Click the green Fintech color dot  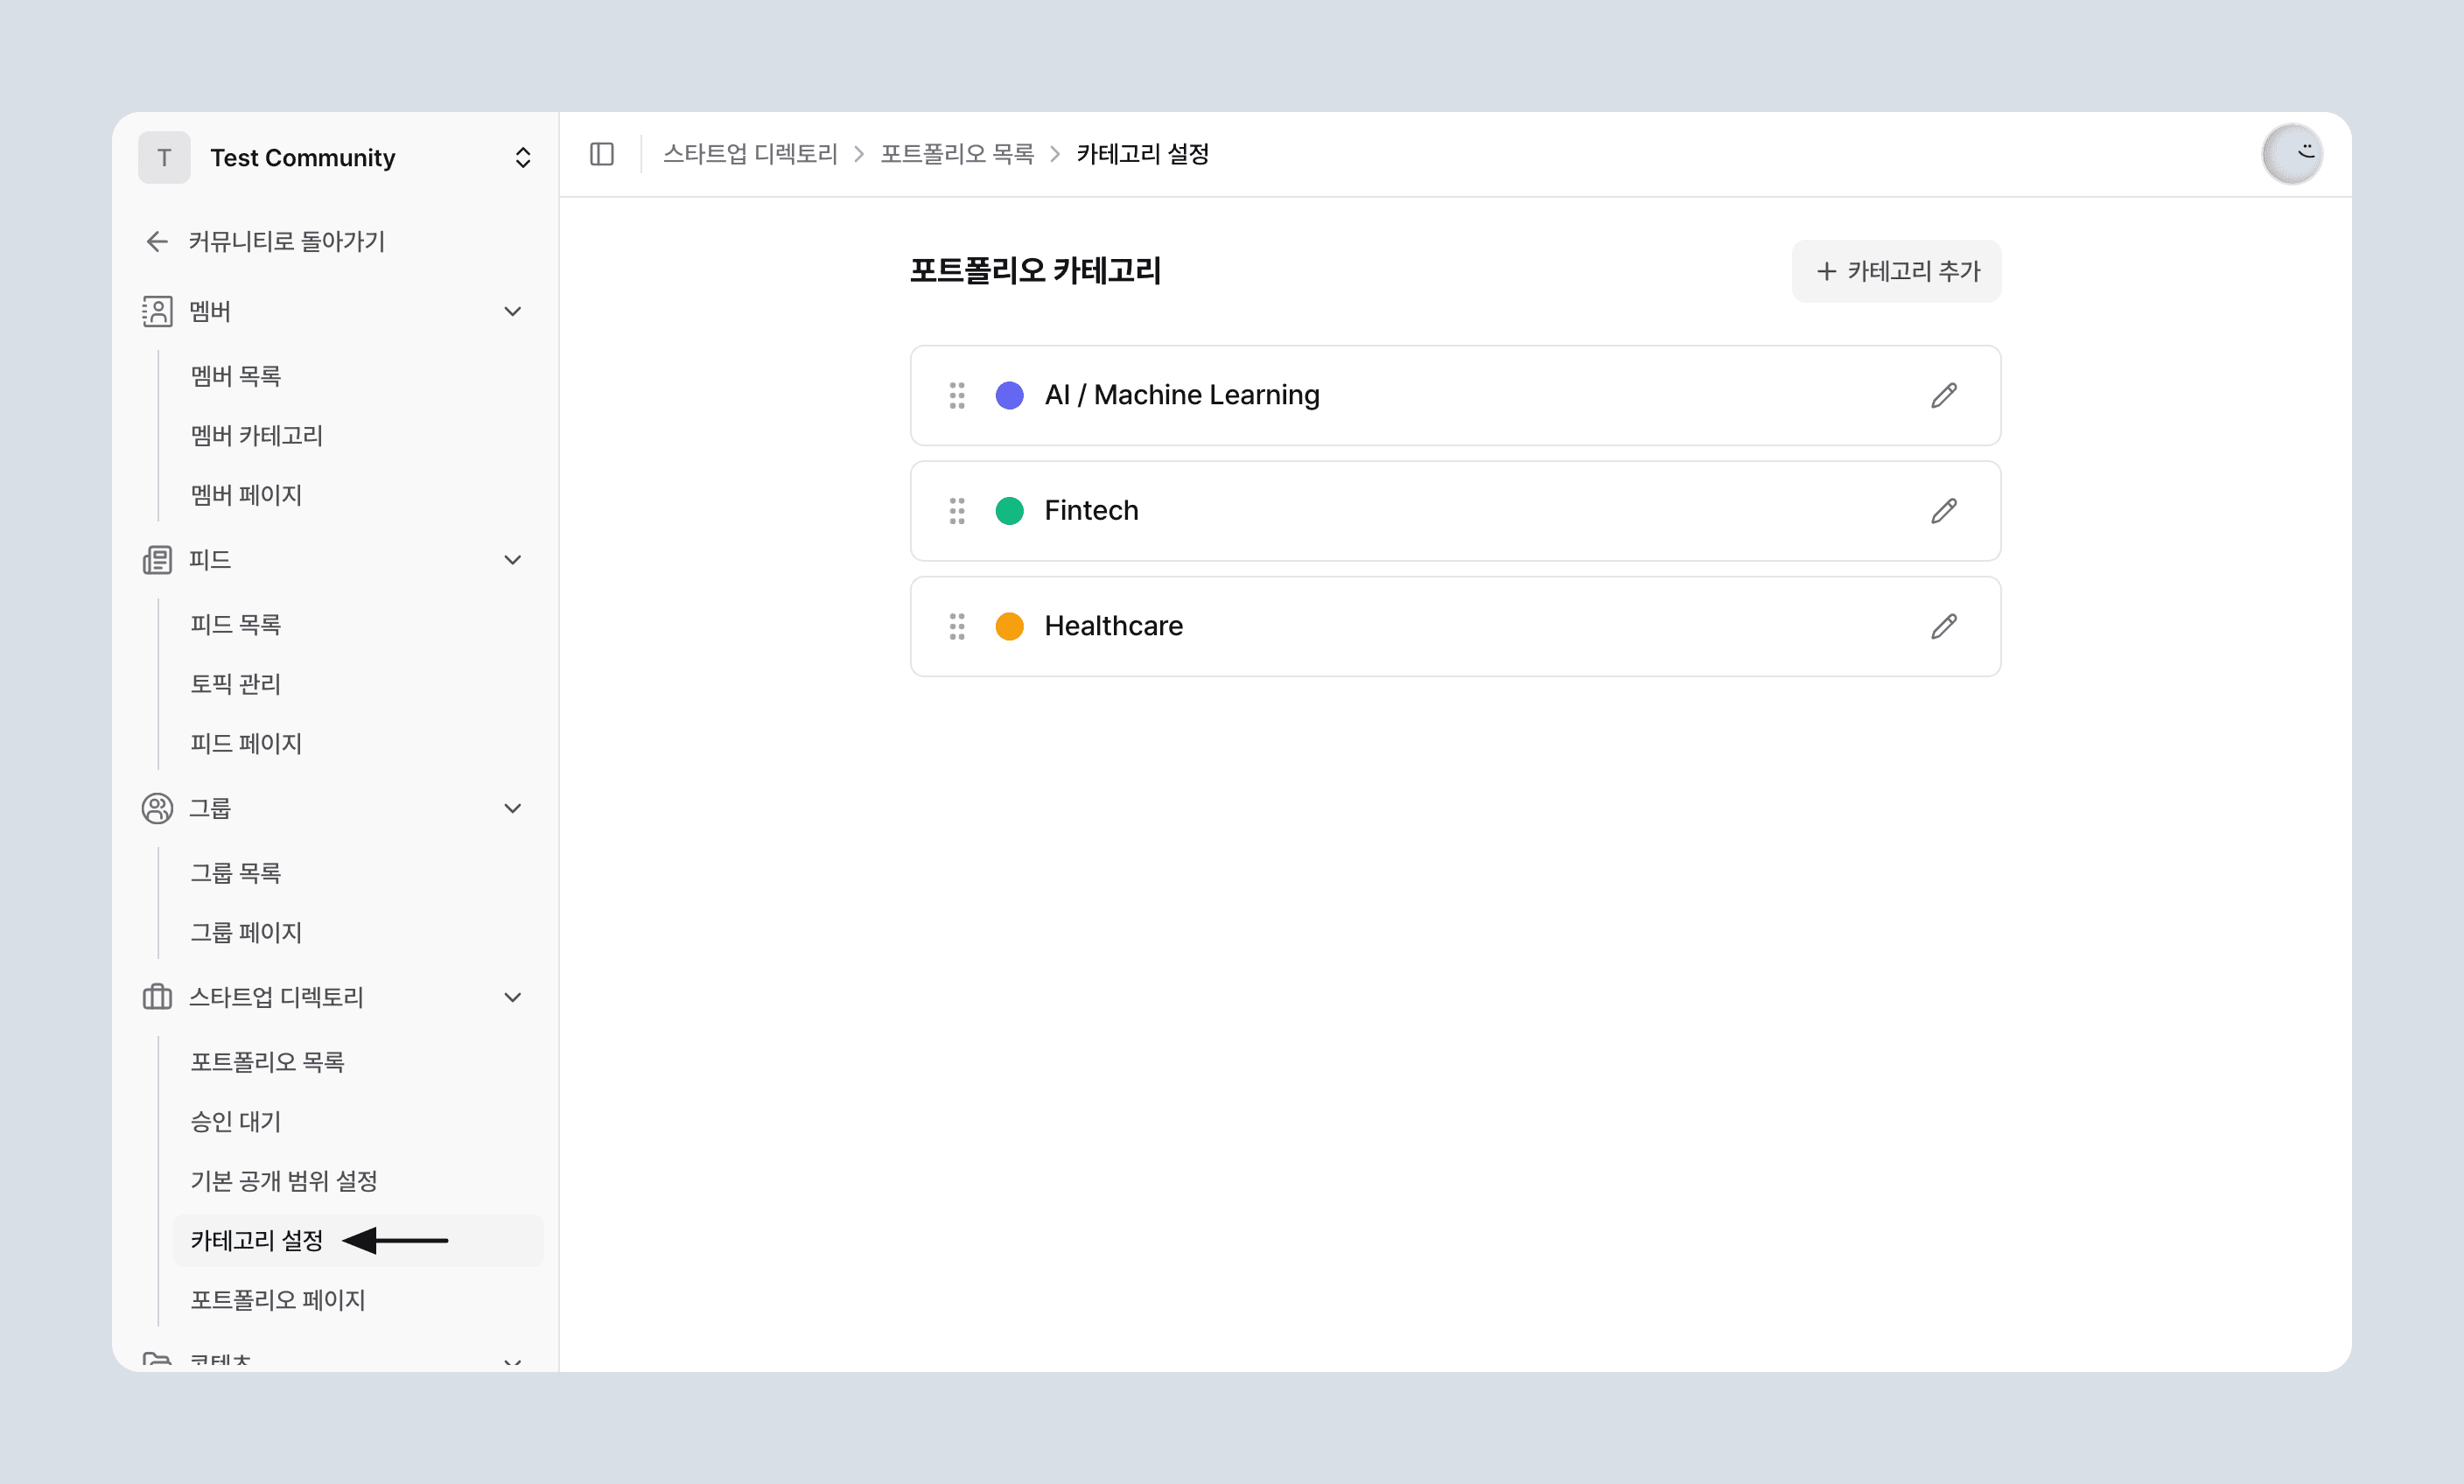click(1009, 511)
